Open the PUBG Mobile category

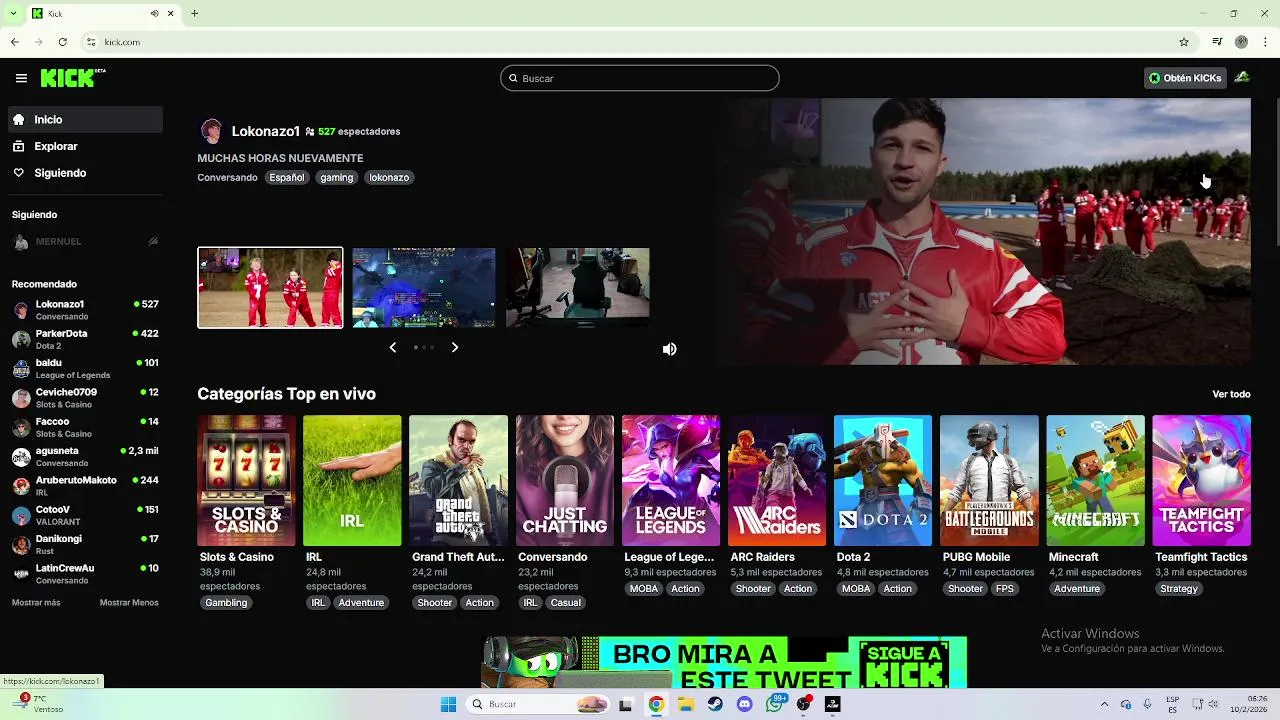click(989, 481)
